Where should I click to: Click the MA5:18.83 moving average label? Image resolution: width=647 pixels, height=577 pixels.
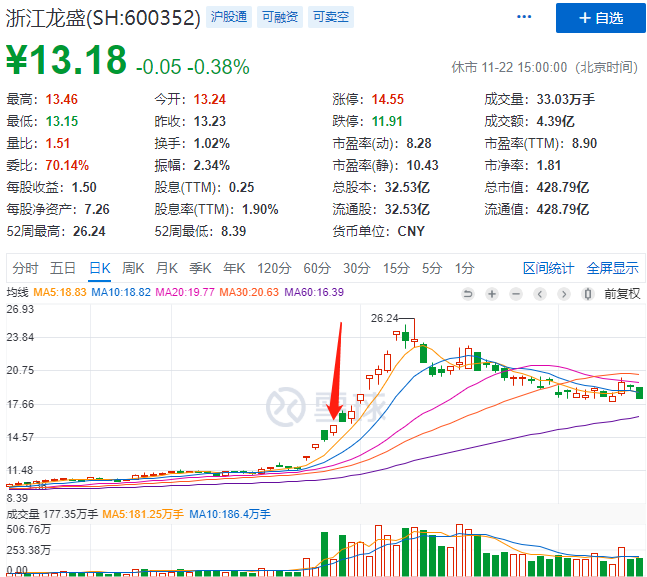coord(60,292)
